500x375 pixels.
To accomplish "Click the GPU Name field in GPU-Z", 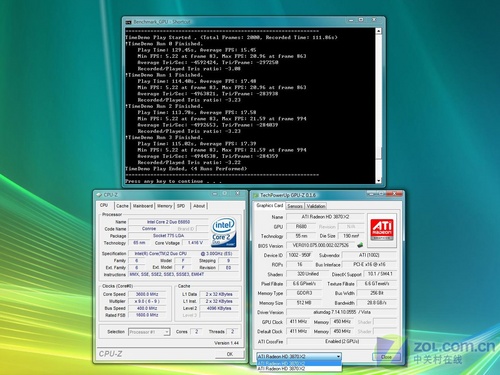I will (x=325, y=217).
